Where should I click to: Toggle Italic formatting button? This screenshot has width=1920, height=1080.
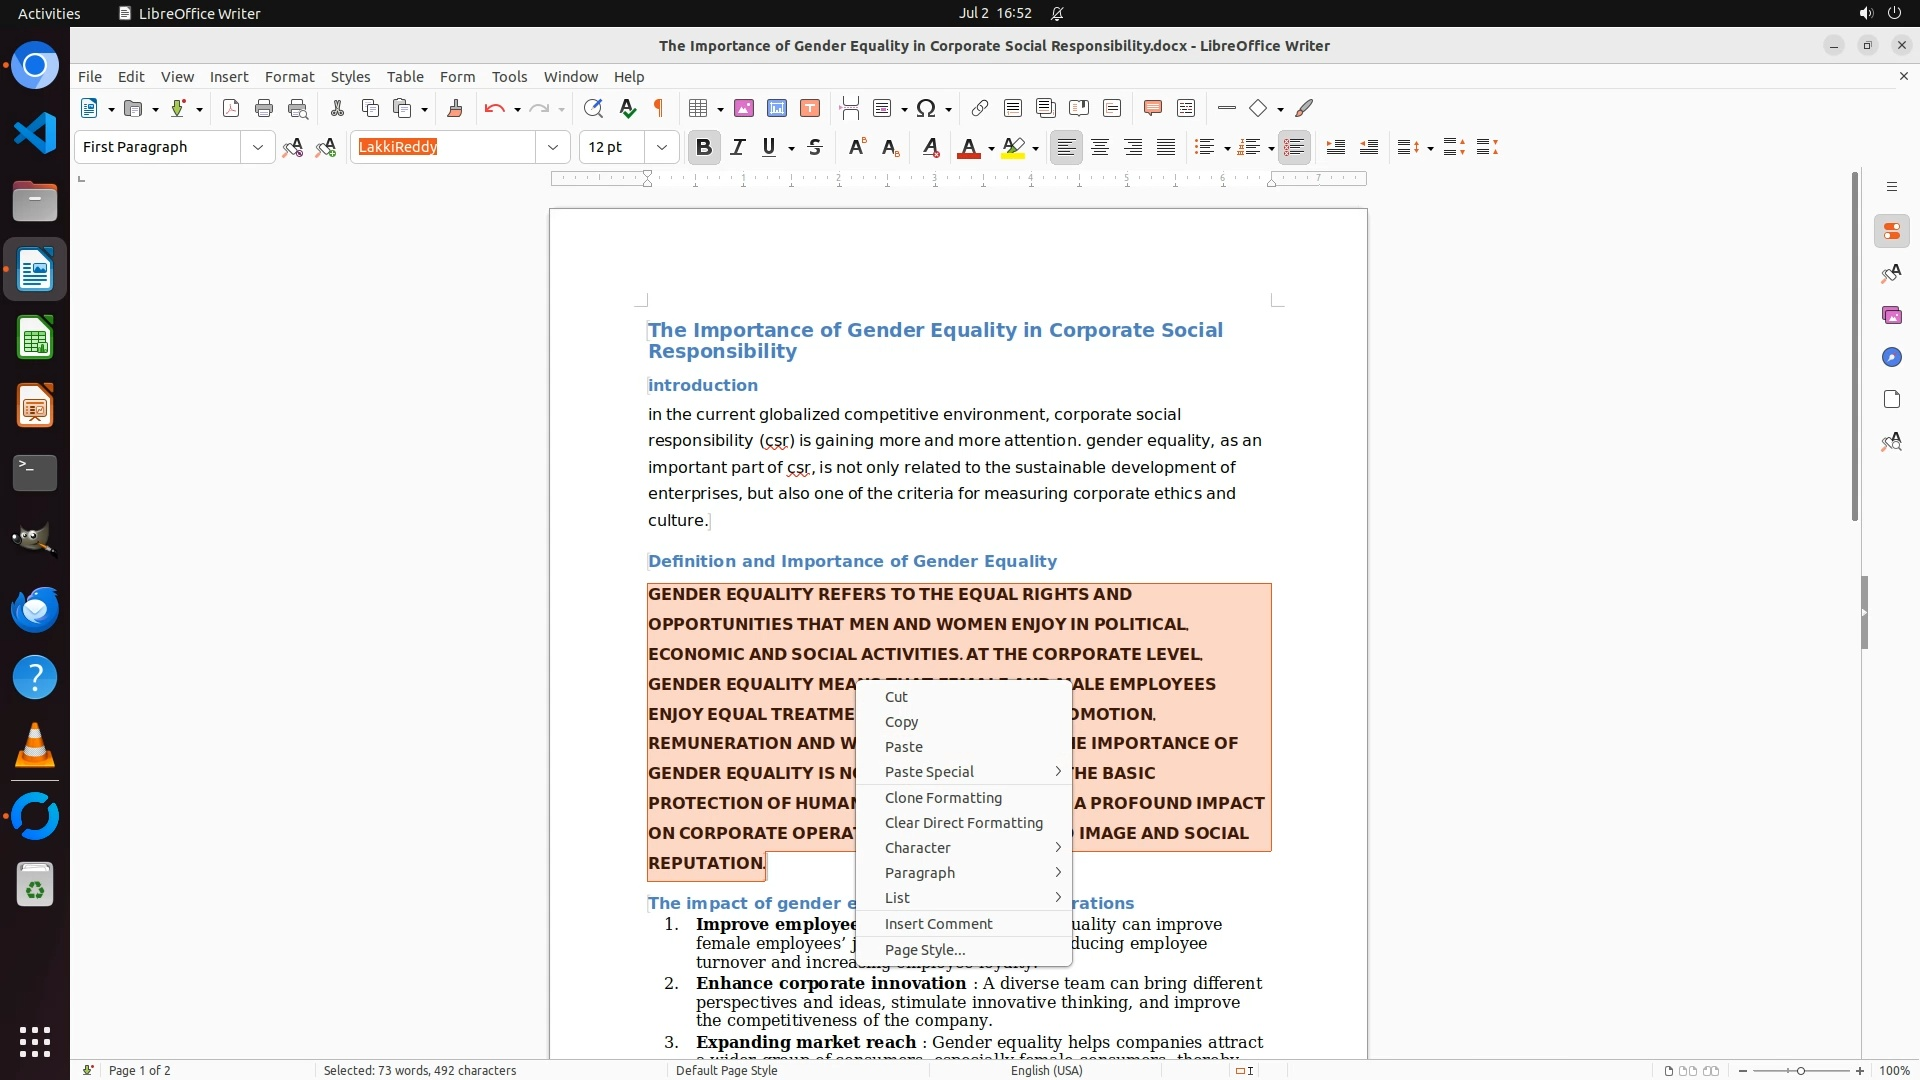738,147
